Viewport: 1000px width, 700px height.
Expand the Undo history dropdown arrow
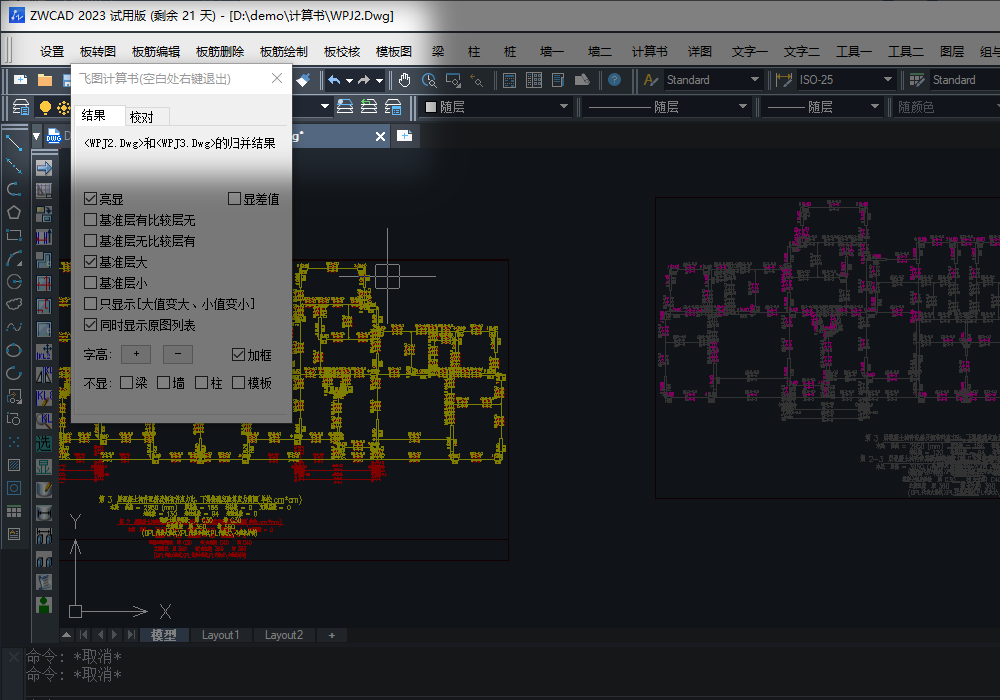[x=349, y=80]
